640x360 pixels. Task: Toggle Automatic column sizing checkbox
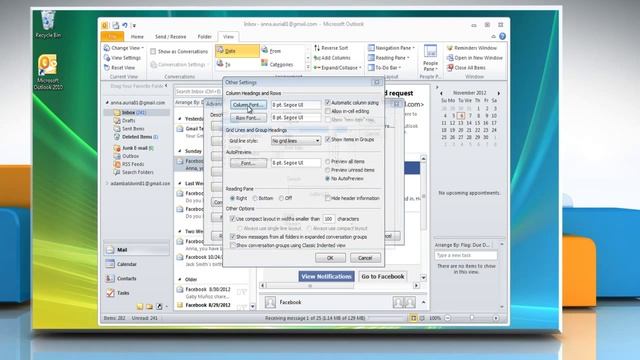tap(327, 102)
